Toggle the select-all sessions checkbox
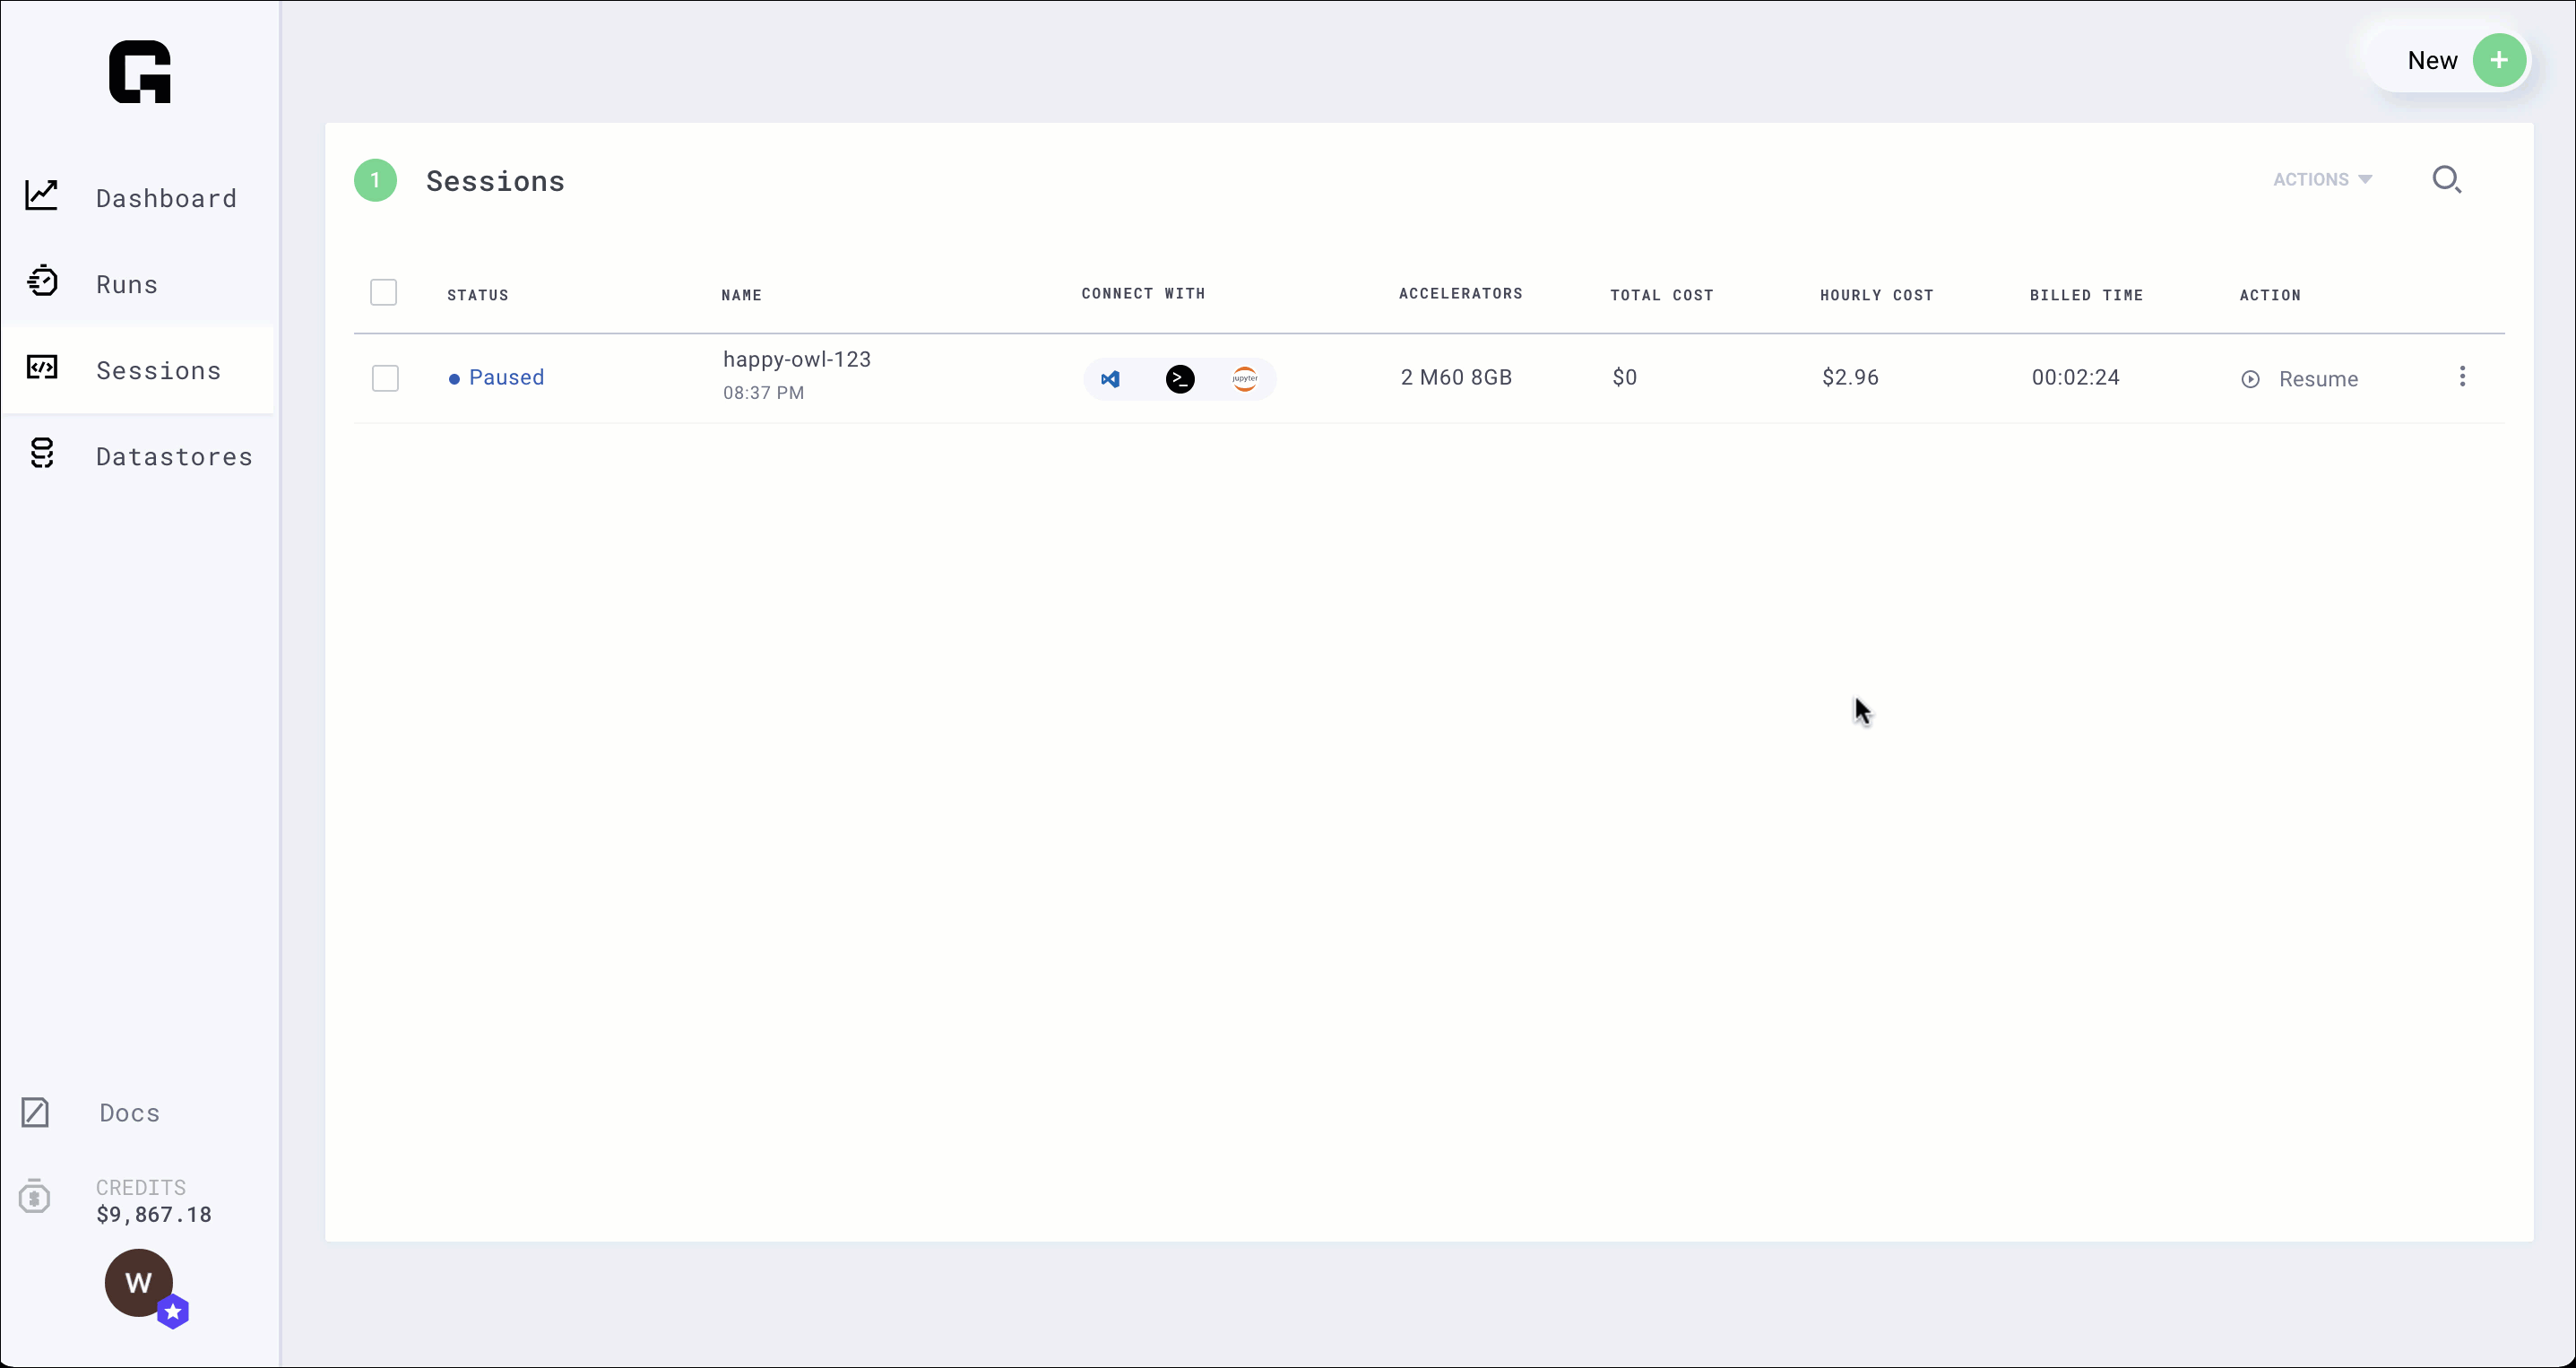 tap(383, 292)
